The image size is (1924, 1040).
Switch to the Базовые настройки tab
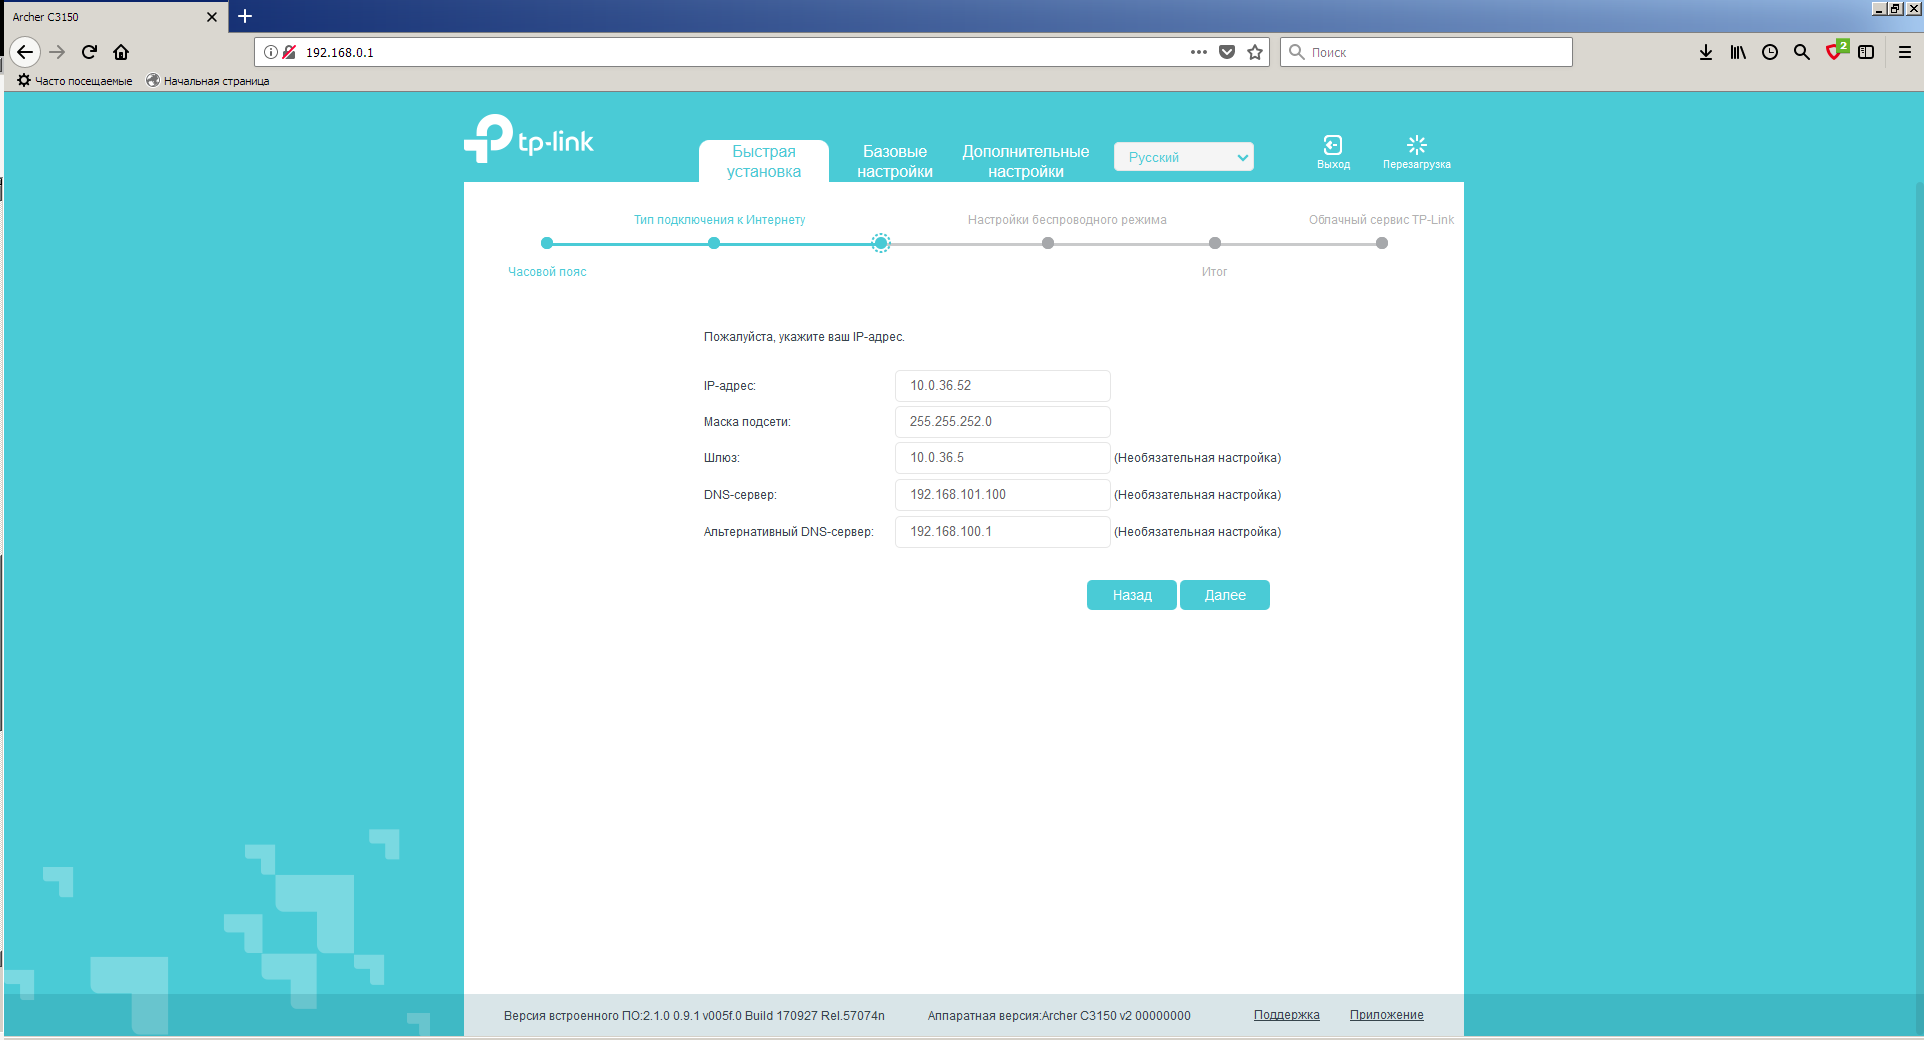[894, 161]
